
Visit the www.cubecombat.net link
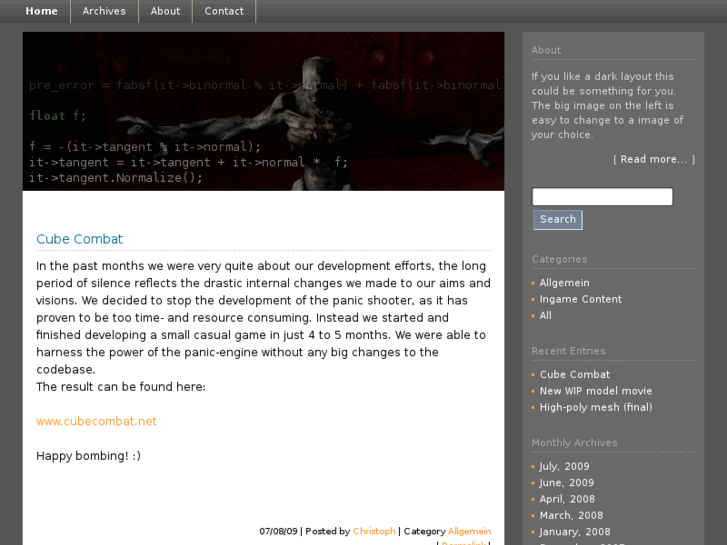pyautogui.click(x=96, y=421)
